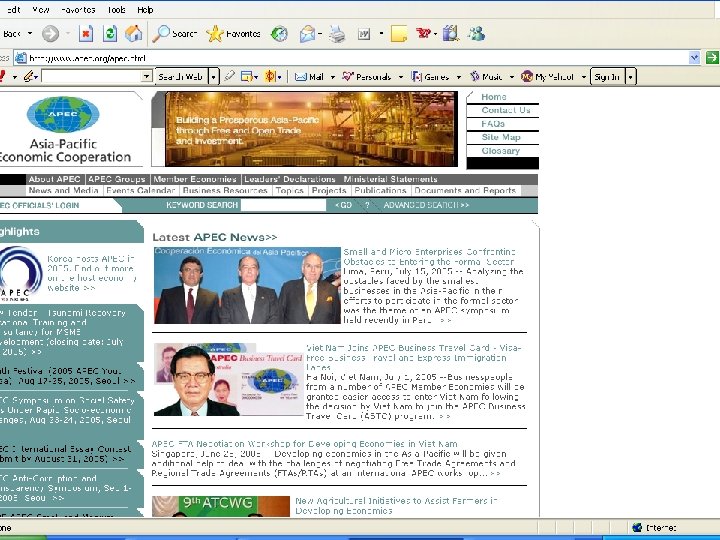This screenshot has height=540, width=720.
Task: Expand the Mail dropdown arrow
Action: click(x=332, y=77)
